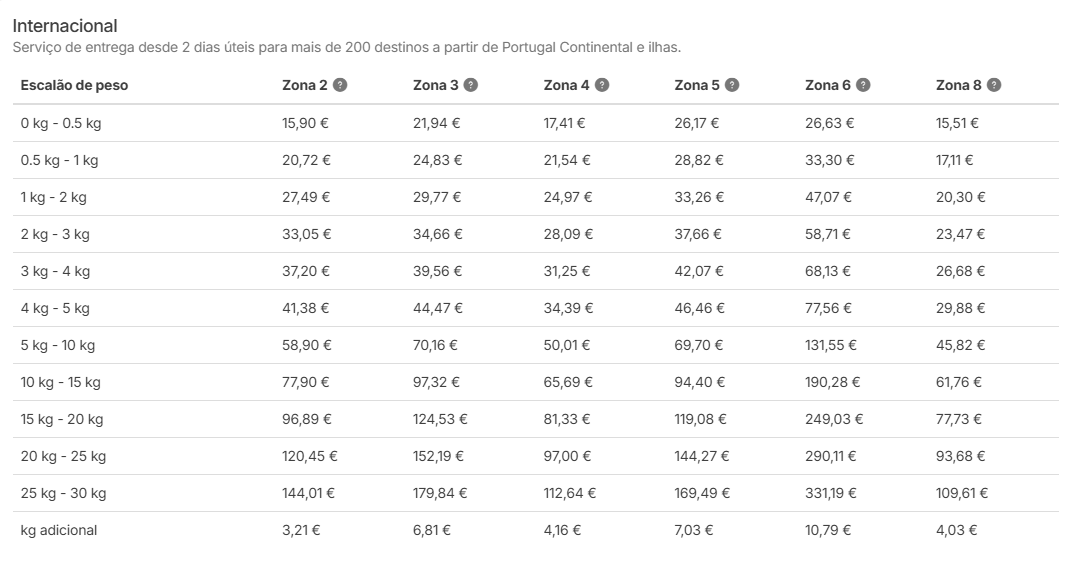Click the 25 kg - 30 kg row label

tap(63, 493)
